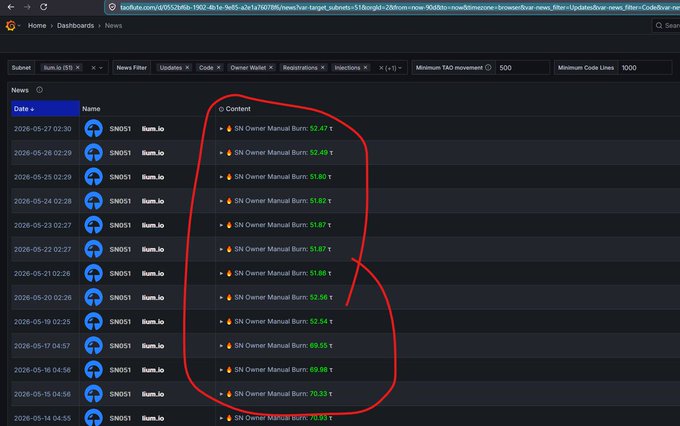Click the News panel info icon
Screen dimensions: 680x426
tap(39, 90)
